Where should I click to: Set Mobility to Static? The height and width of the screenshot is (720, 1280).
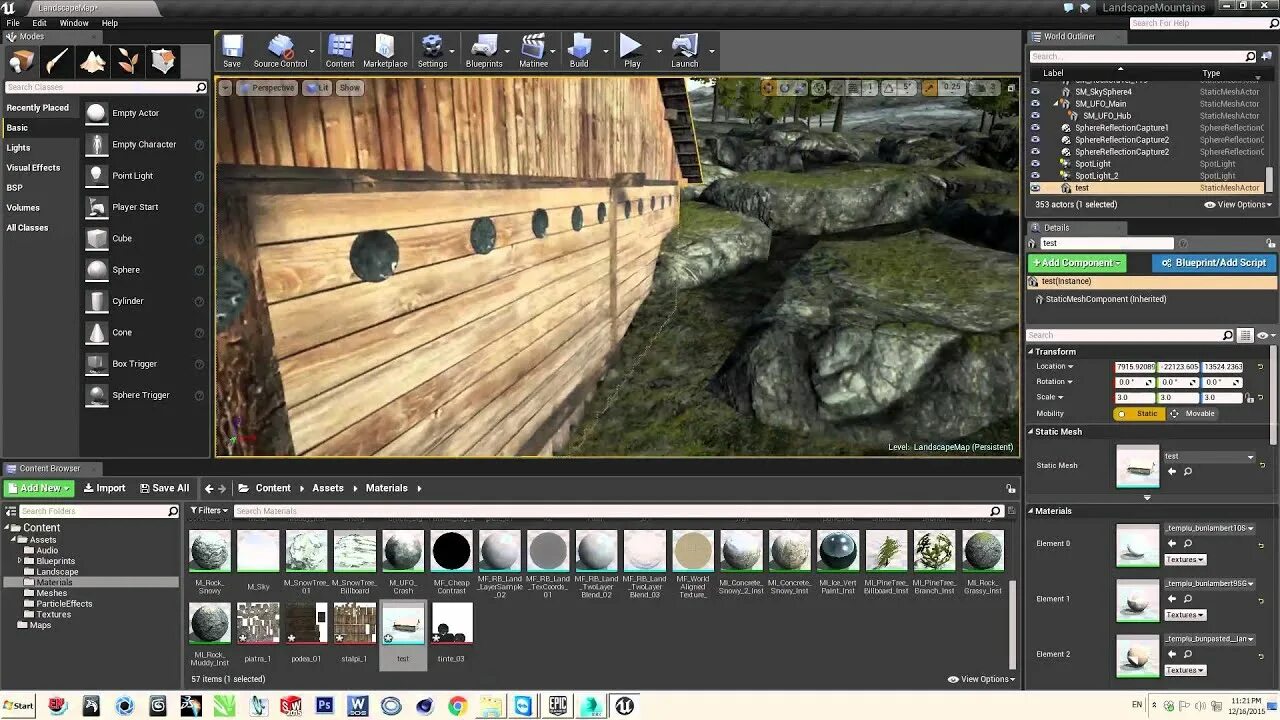click(x=1139, y=413)
